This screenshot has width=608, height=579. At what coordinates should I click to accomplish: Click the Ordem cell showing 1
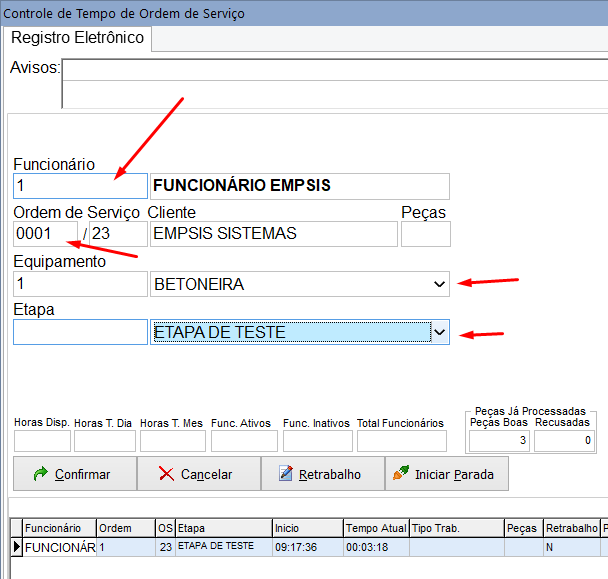pos(126,547)
